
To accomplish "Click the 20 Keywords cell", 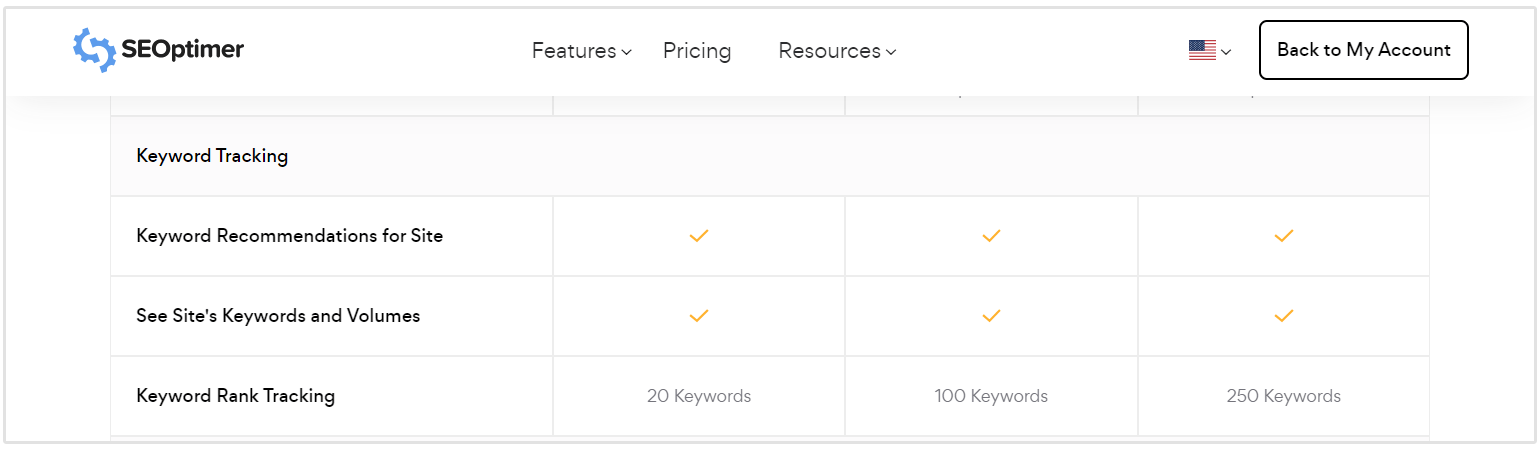I will coord(699,396).
